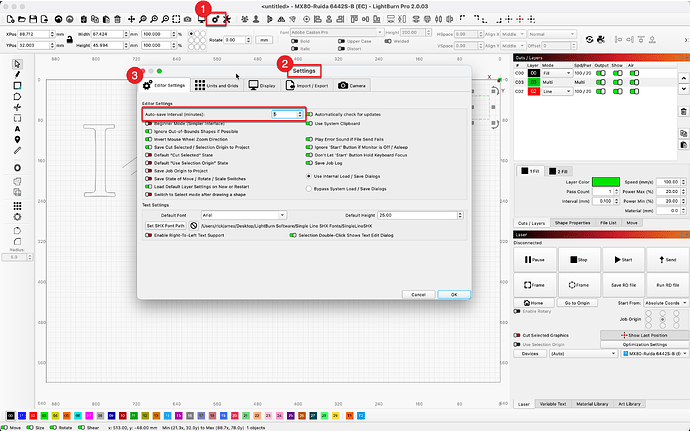Switch to the Material Library tab
Viewport: 690px width, 431px height.
[x=592, y=404]
